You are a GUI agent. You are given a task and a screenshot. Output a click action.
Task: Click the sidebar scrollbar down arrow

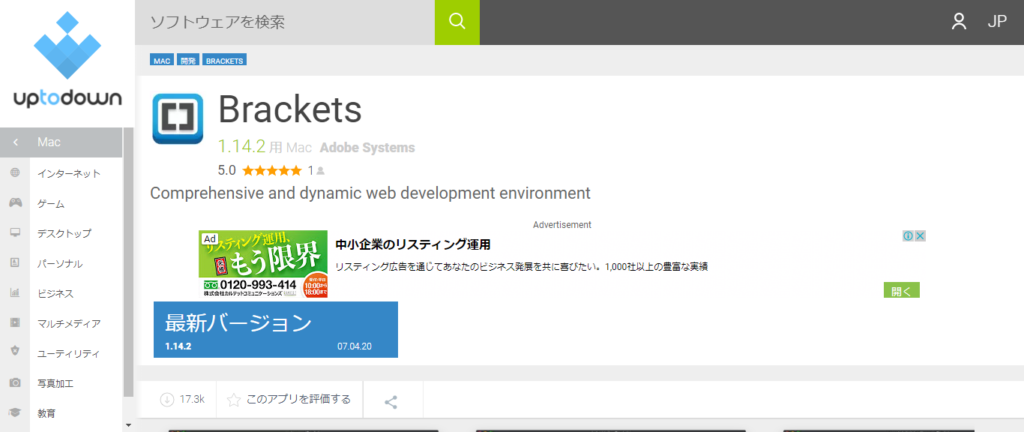click(x=128, y=425)
